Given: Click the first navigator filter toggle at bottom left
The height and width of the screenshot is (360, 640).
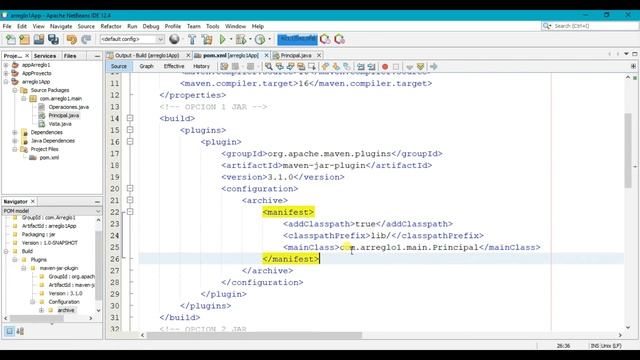Looking at the screenshot, I should coord(9,331).
